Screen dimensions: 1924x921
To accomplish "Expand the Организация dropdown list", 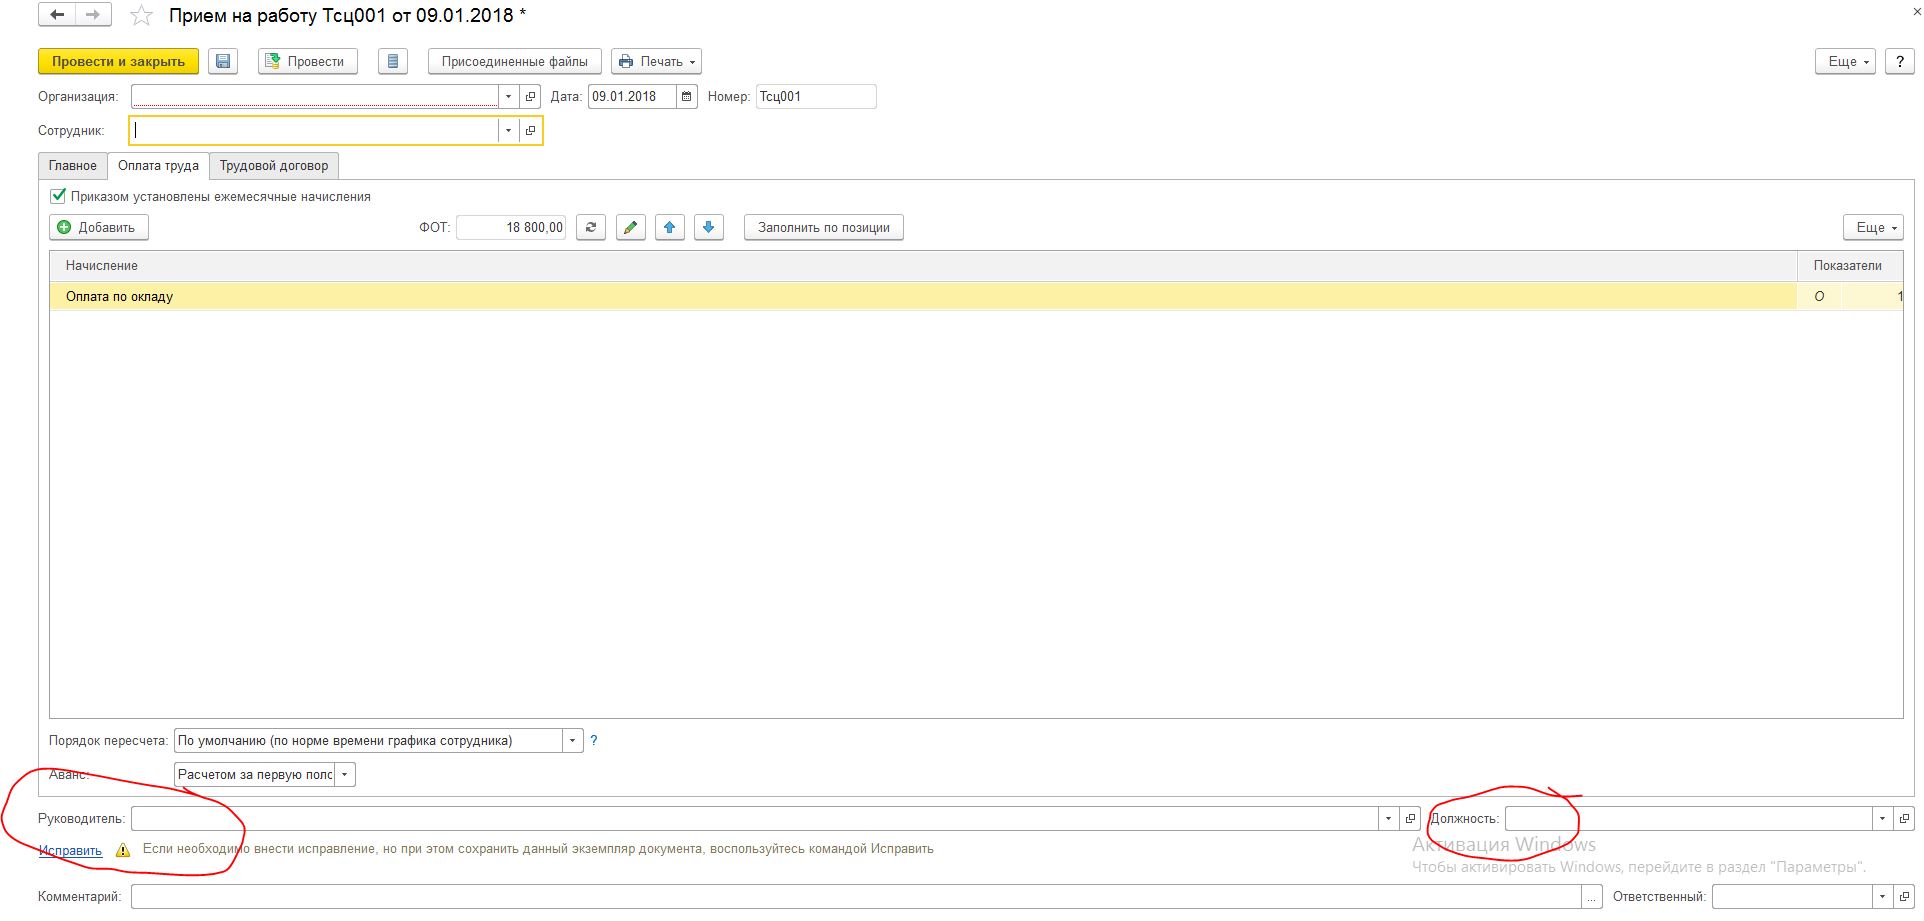I will click(x=508, y=97).
